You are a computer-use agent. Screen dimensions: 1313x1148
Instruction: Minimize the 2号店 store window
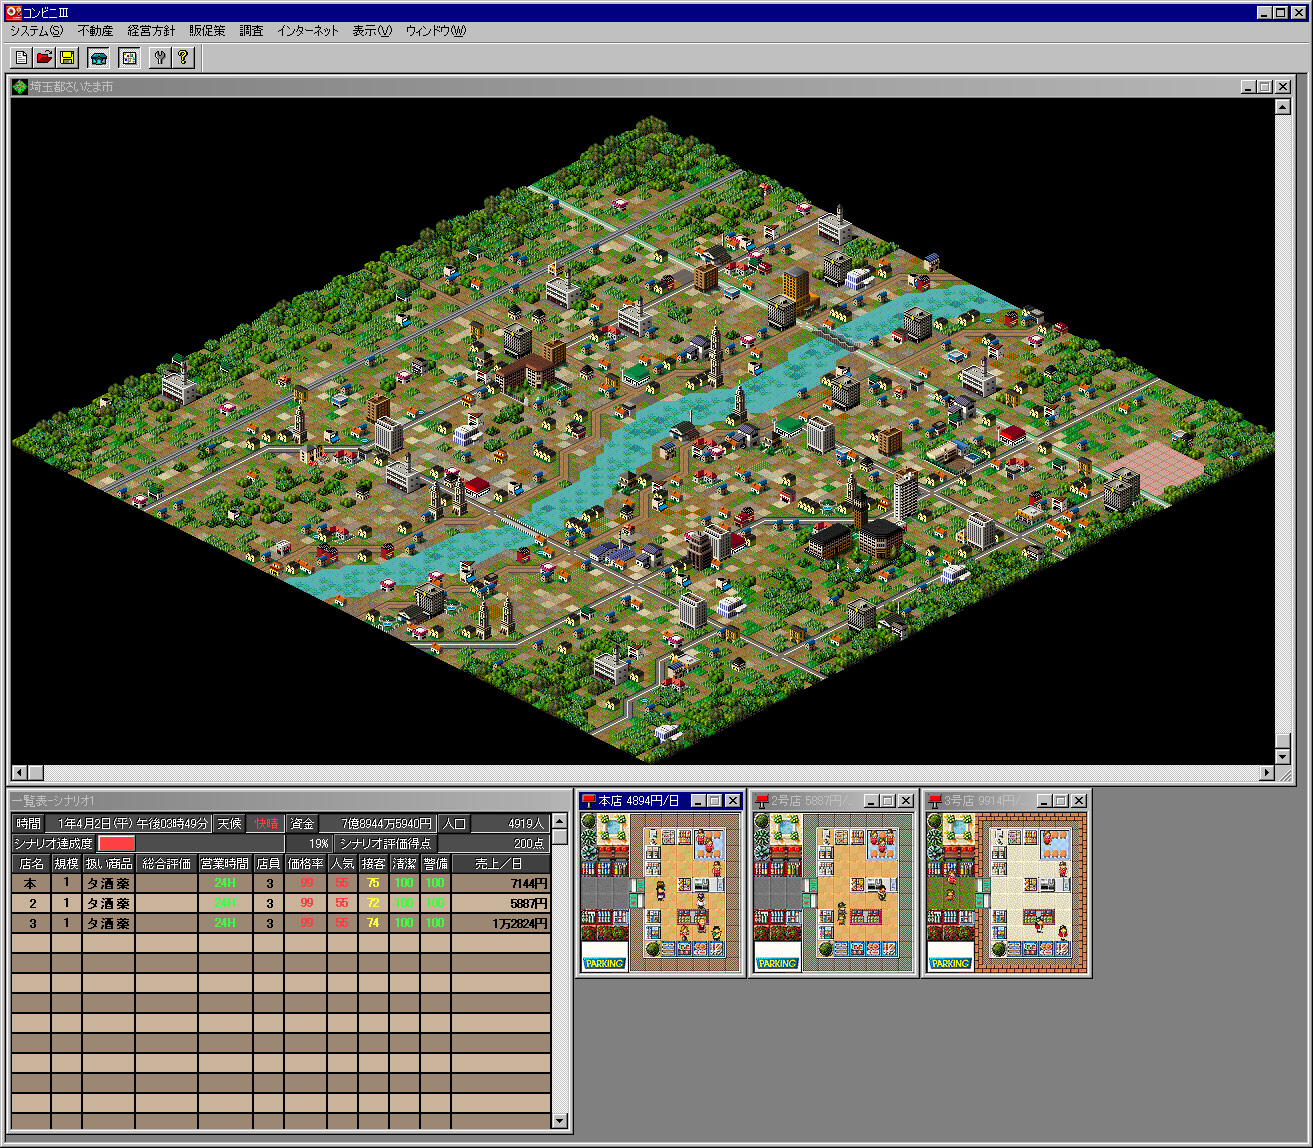(x=871, y=801)
